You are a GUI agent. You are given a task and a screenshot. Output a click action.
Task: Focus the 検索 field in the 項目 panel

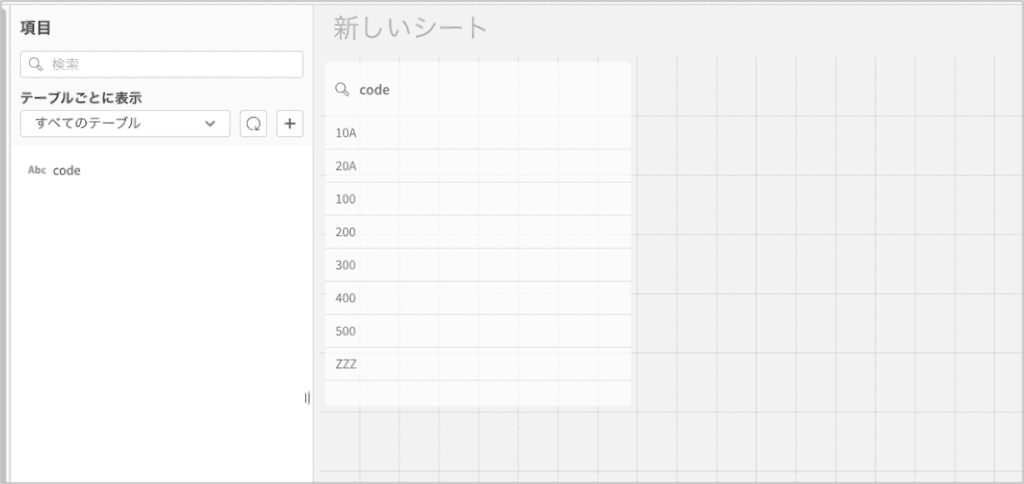(170, 64)
